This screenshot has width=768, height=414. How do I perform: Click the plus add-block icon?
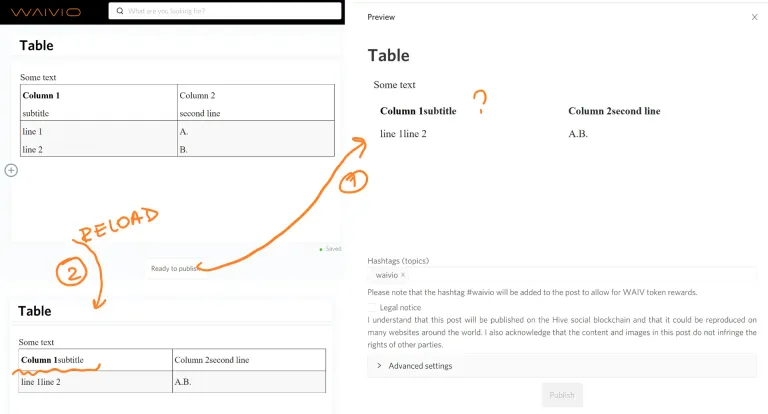[11, 170]
